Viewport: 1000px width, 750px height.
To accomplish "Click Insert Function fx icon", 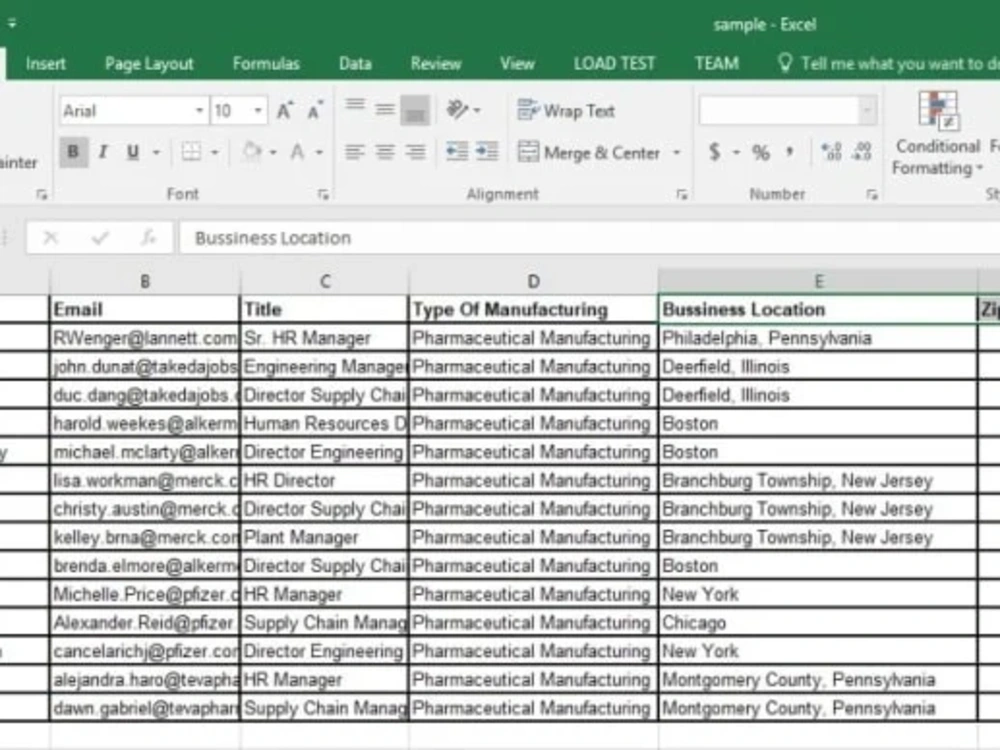I will (148, 238).
